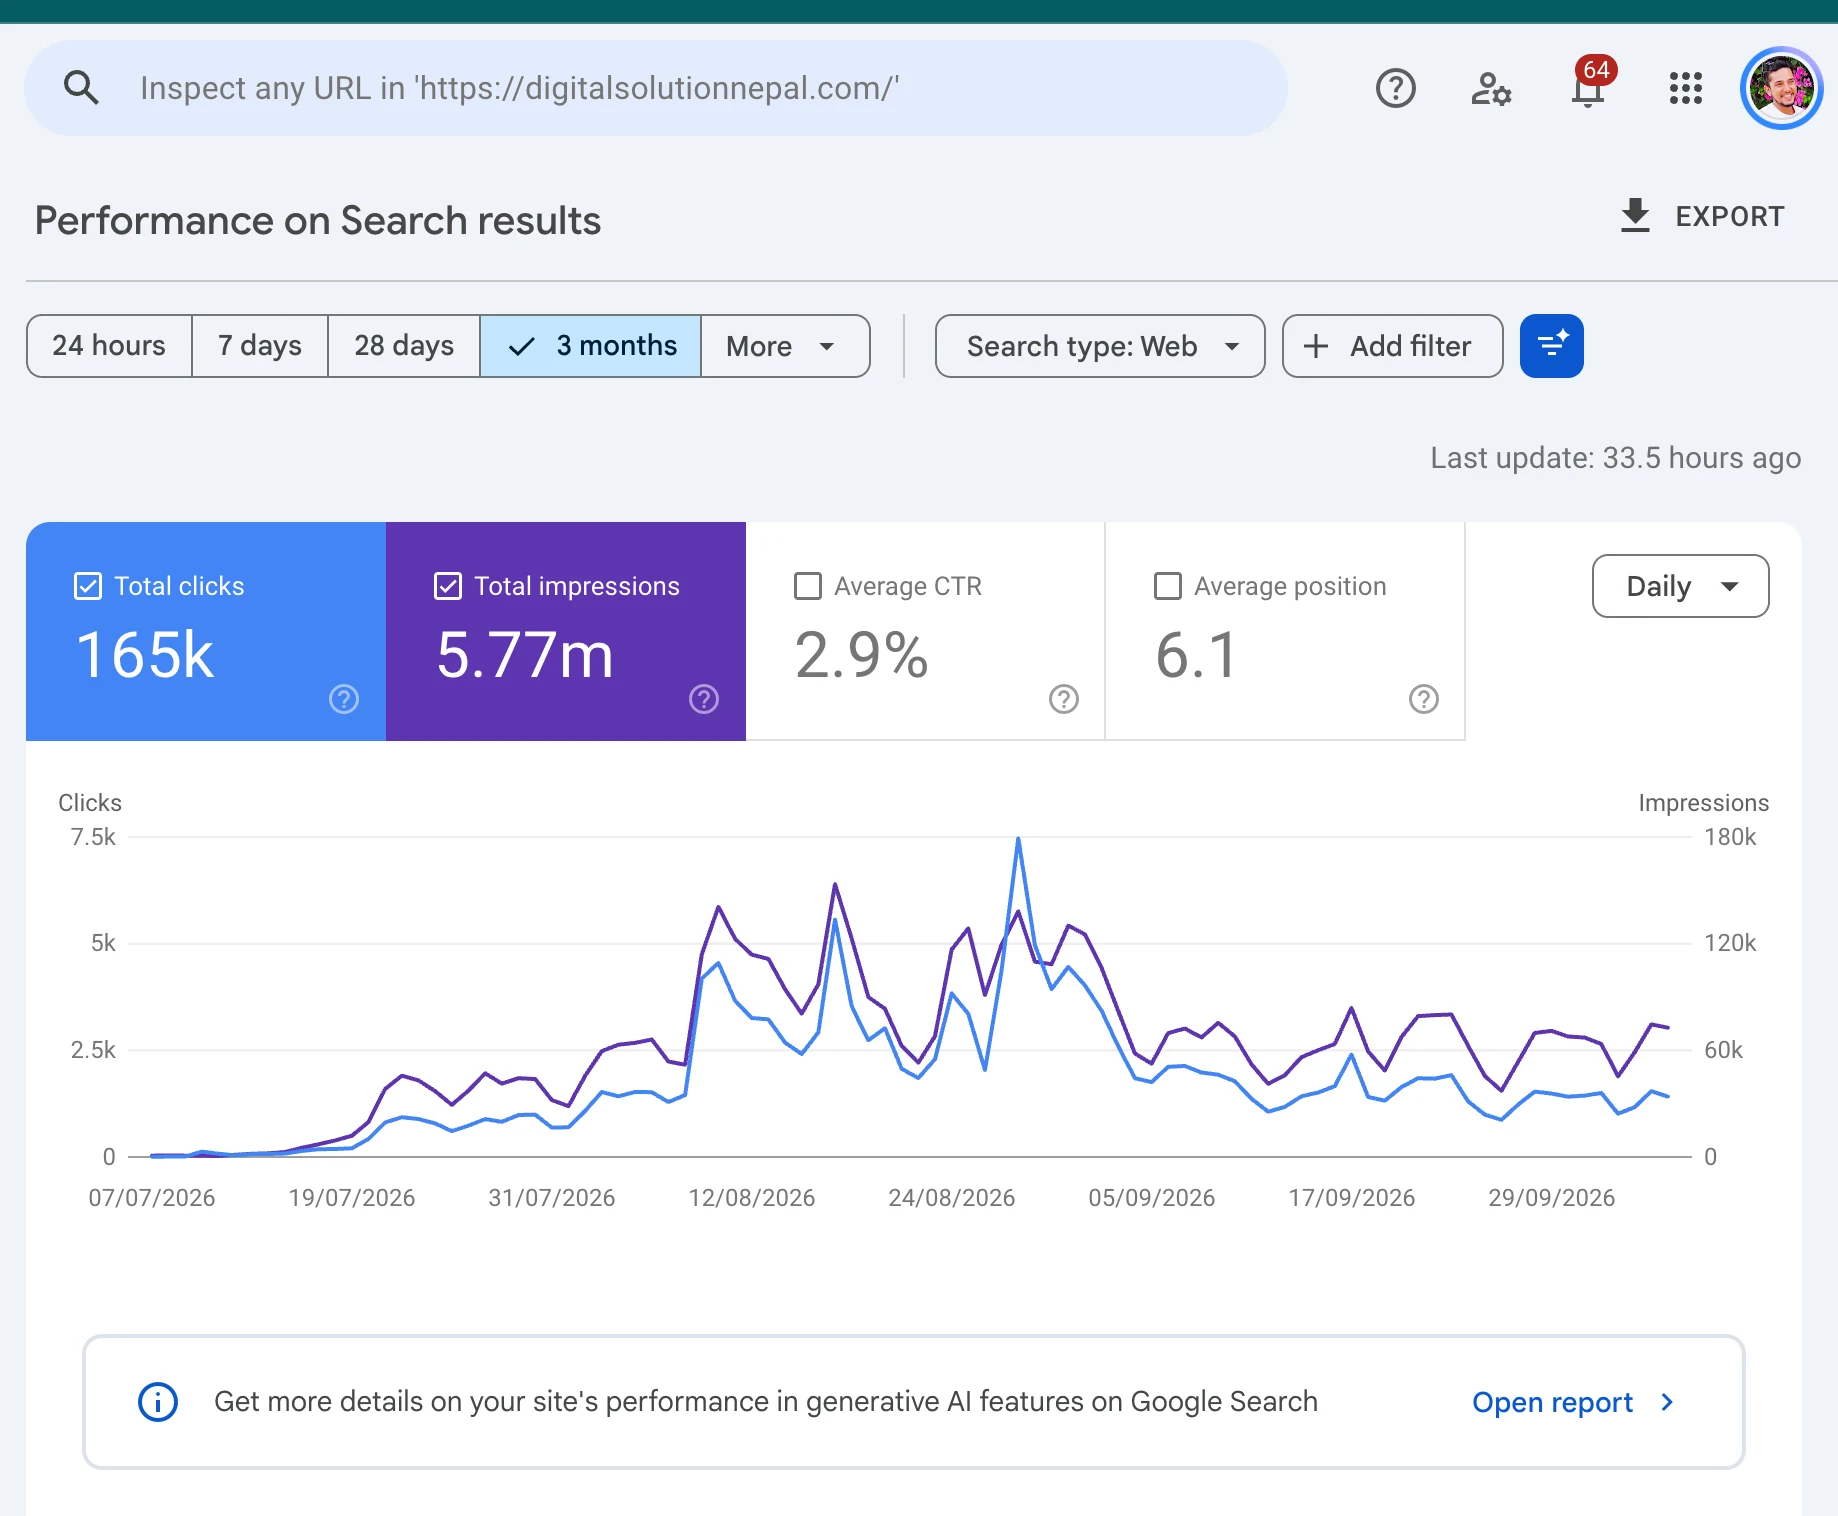Click the 2.9% average CTR value
The height and width of the screenshot is (1516, 1838).
861,655
